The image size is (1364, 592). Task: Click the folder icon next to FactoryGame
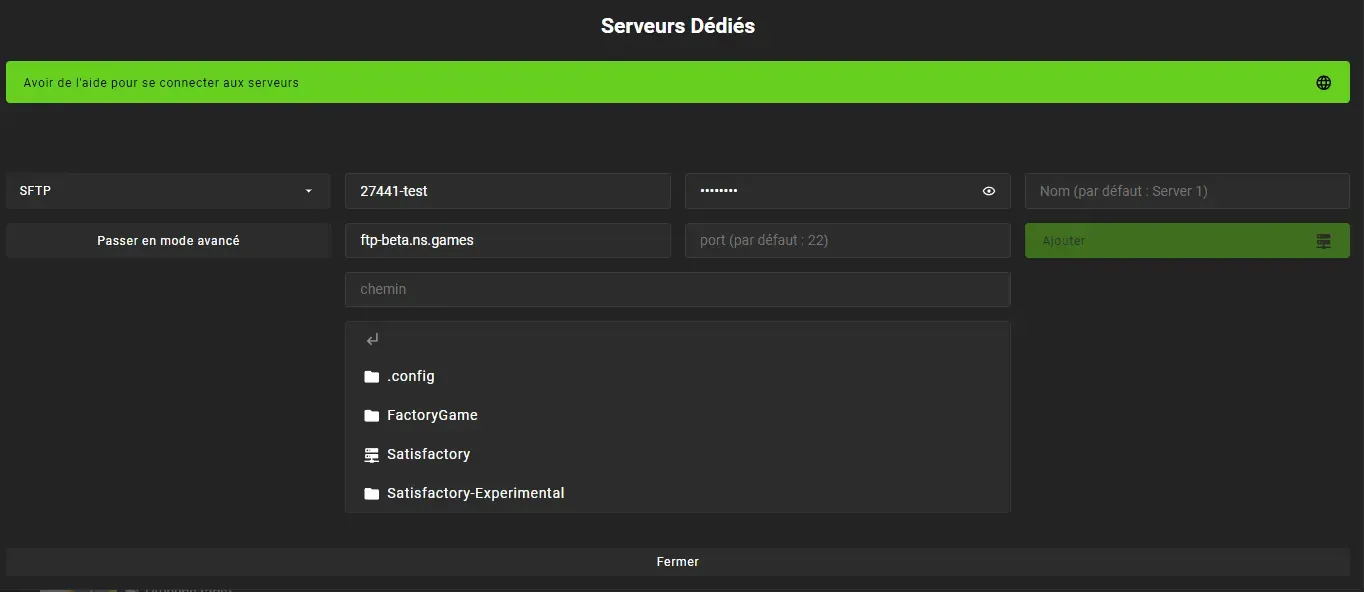tap(372, 415)
